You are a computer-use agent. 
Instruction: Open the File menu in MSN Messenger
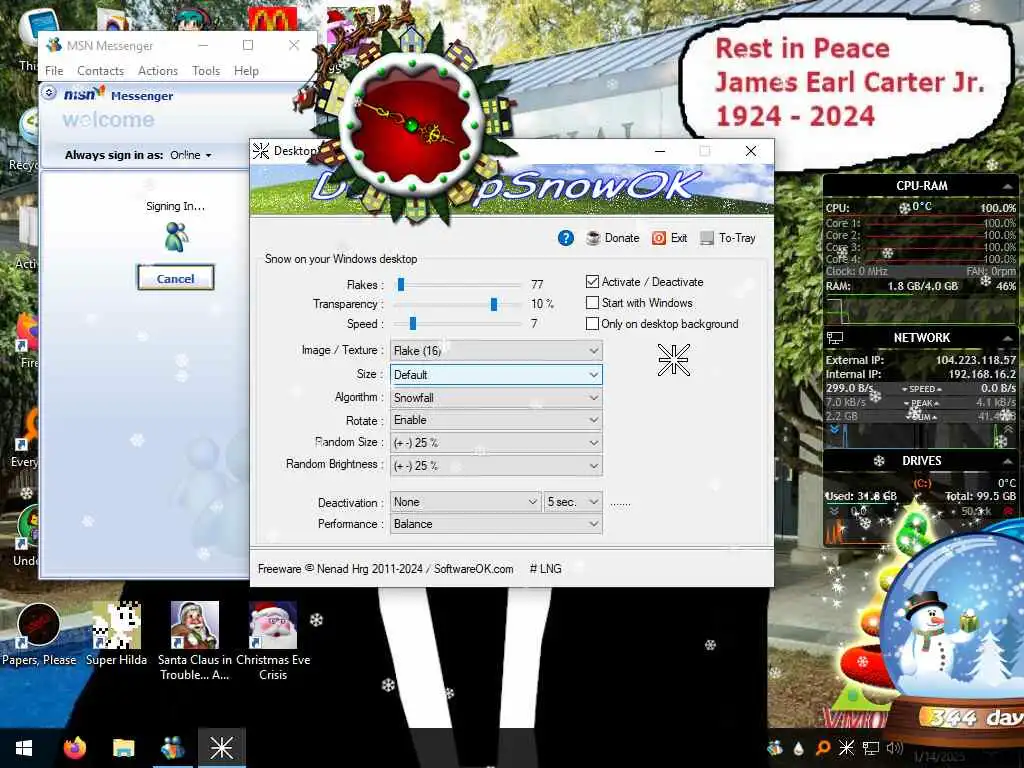pos(54,71)
